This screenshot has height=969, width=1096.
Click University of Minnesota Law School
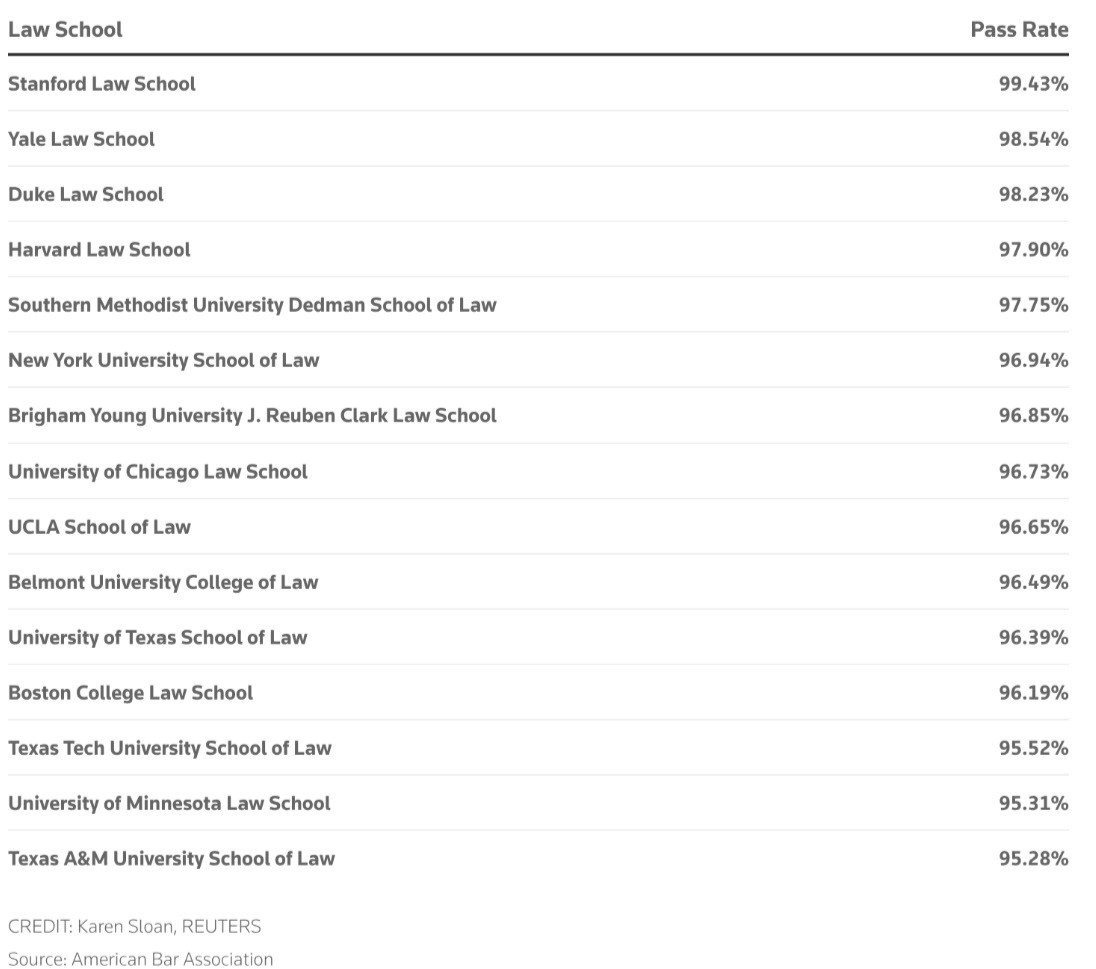[169, 803]
